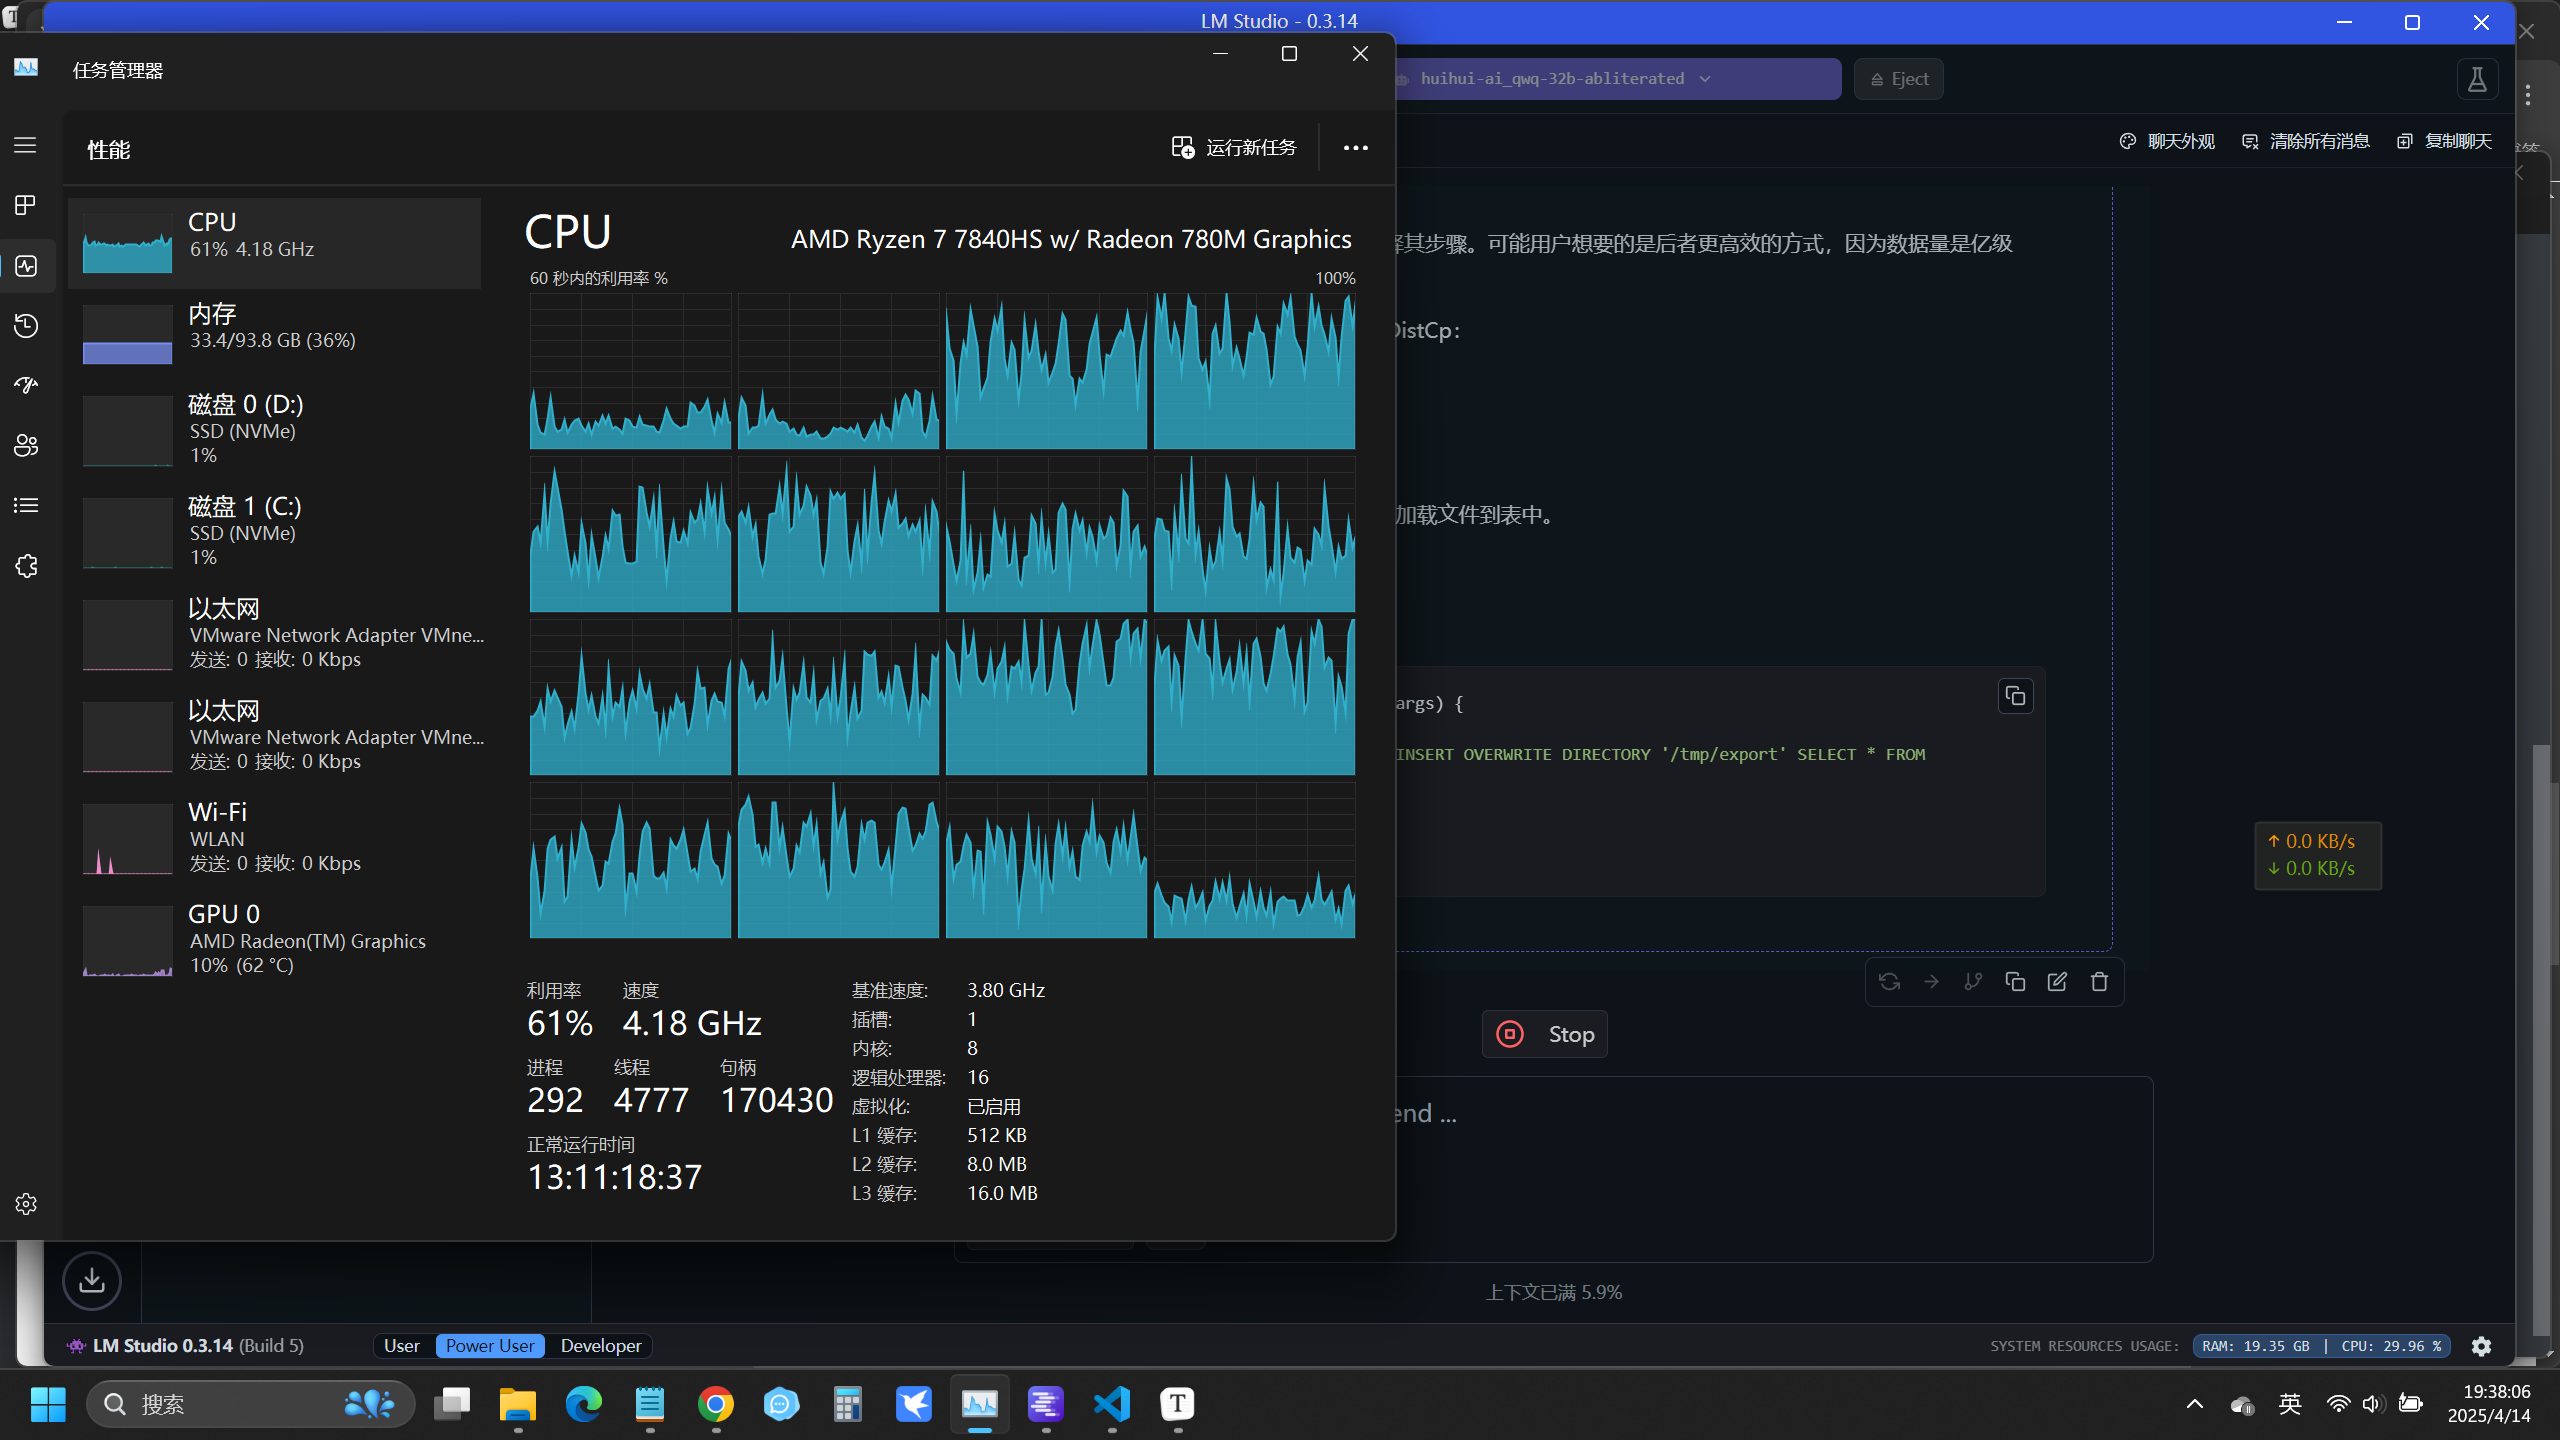Click the edit message pencil icon
This screenshot has width=2560, height=1440.
tap(2057, 982)
